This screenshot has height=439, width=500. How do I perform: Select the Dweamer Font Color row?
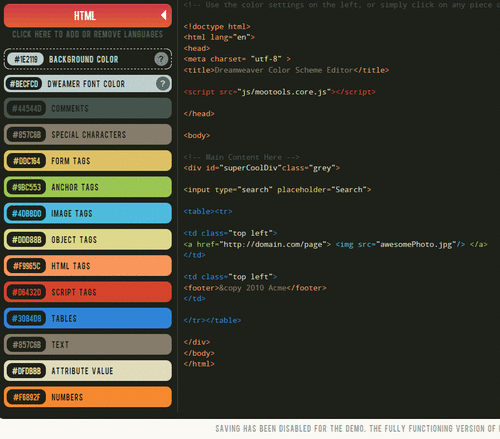click(88, 84)
